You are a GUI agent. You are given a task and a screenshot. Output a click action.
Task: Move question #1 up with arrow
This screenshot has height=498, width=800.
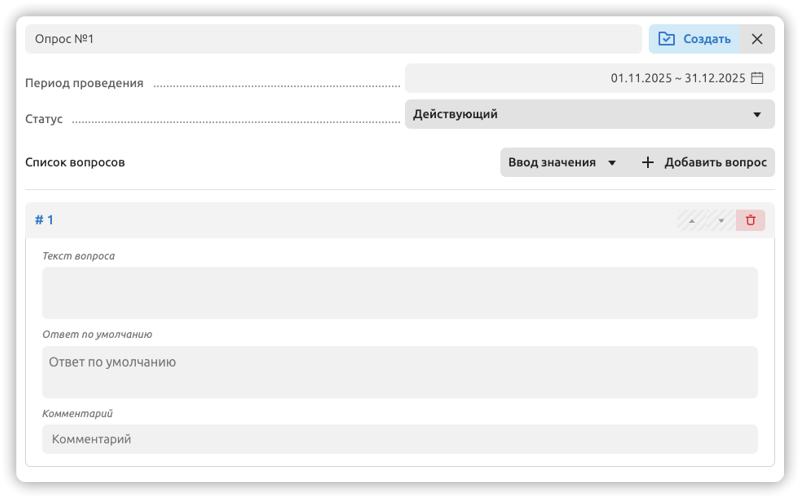click(x=692, y=220)
